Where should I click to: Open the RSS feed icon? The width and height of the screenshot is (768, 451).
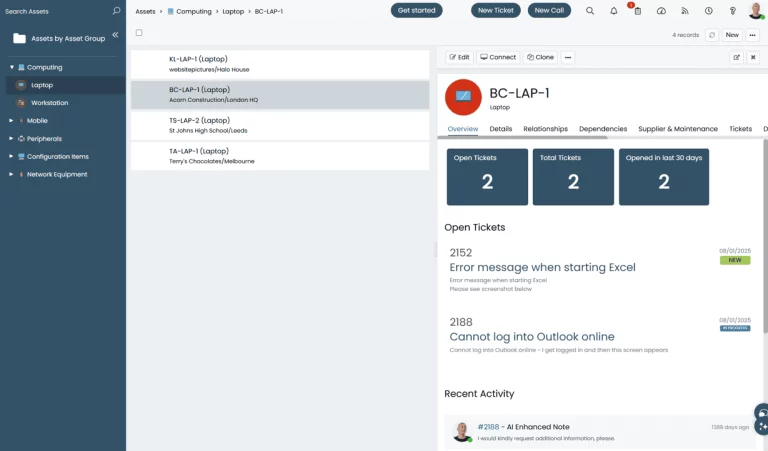click(685, 11)
